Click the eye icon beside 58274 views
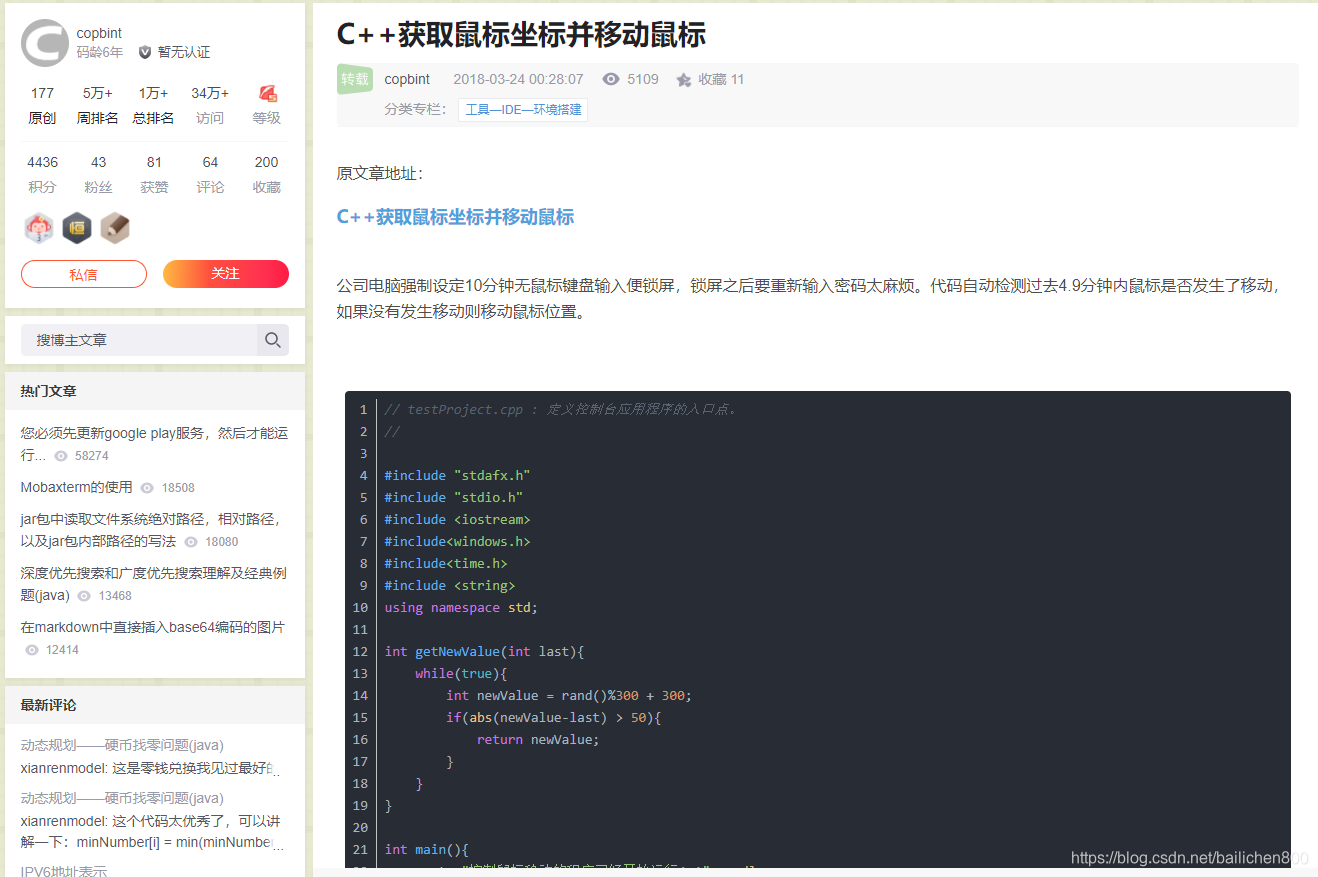 pyautogui.click(x=61, y=456)
